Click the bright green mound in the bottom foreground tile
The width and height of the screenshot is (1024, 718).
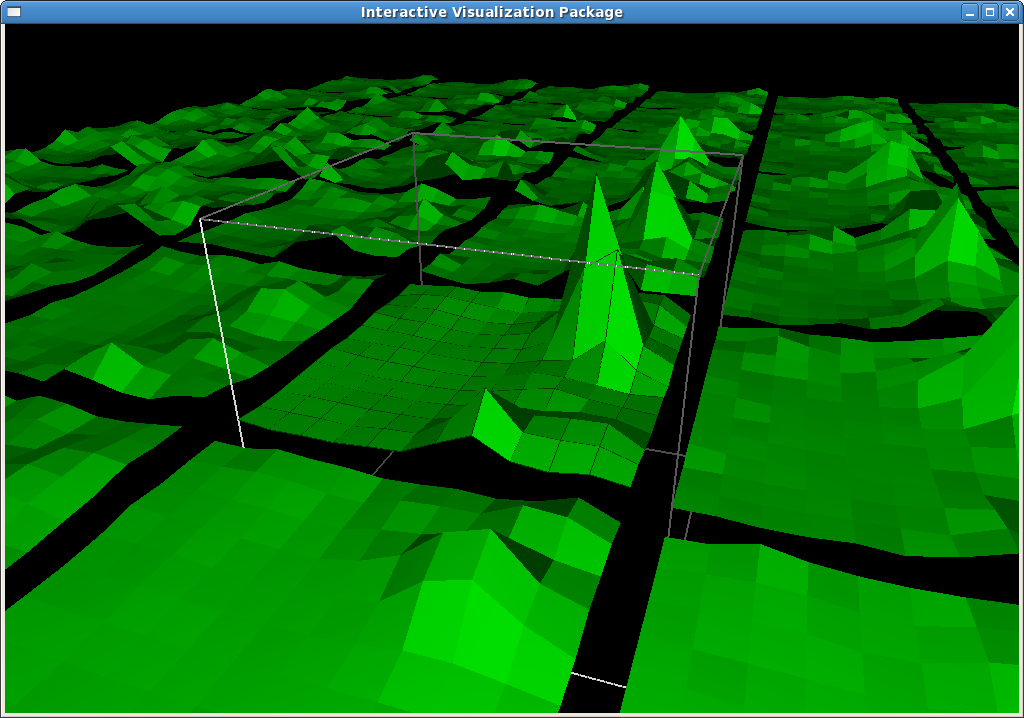(x=470, y=610)
